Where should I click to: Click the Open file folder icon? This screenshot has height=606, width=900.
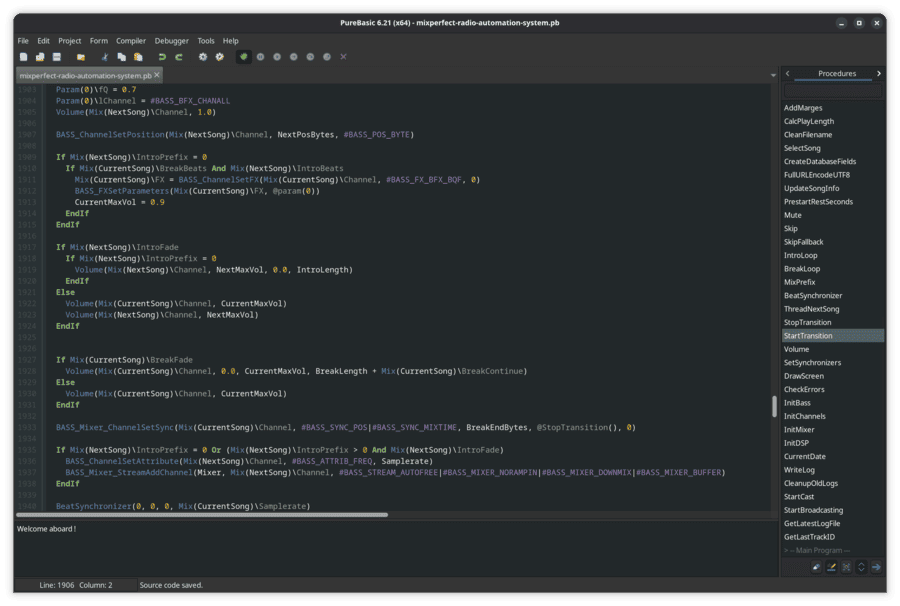tap(81, 57)
